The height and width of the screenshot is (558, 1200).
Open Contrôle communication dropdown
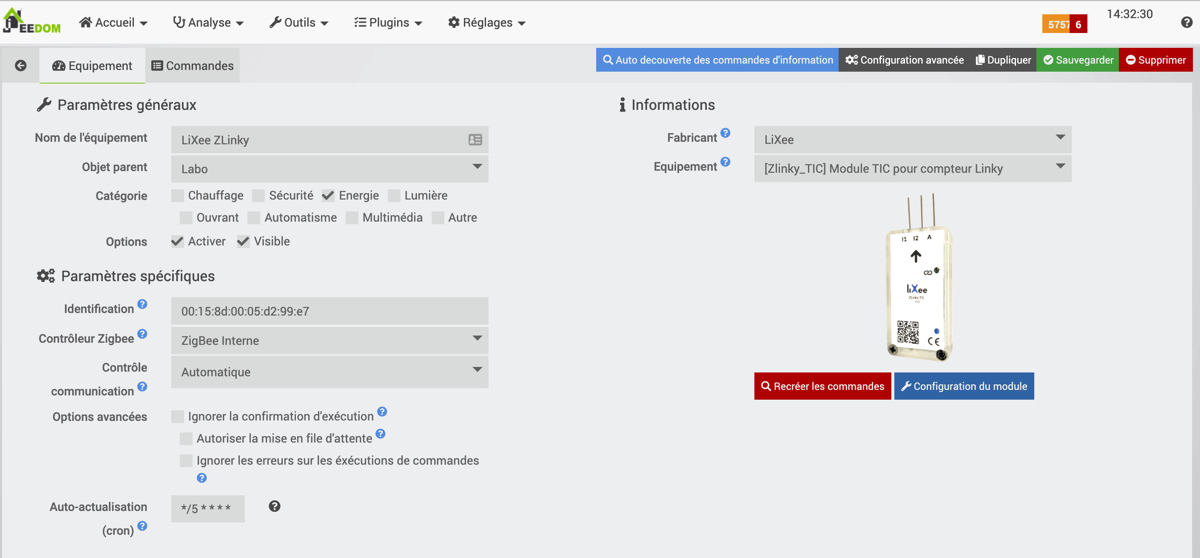(x=329, y=372)
